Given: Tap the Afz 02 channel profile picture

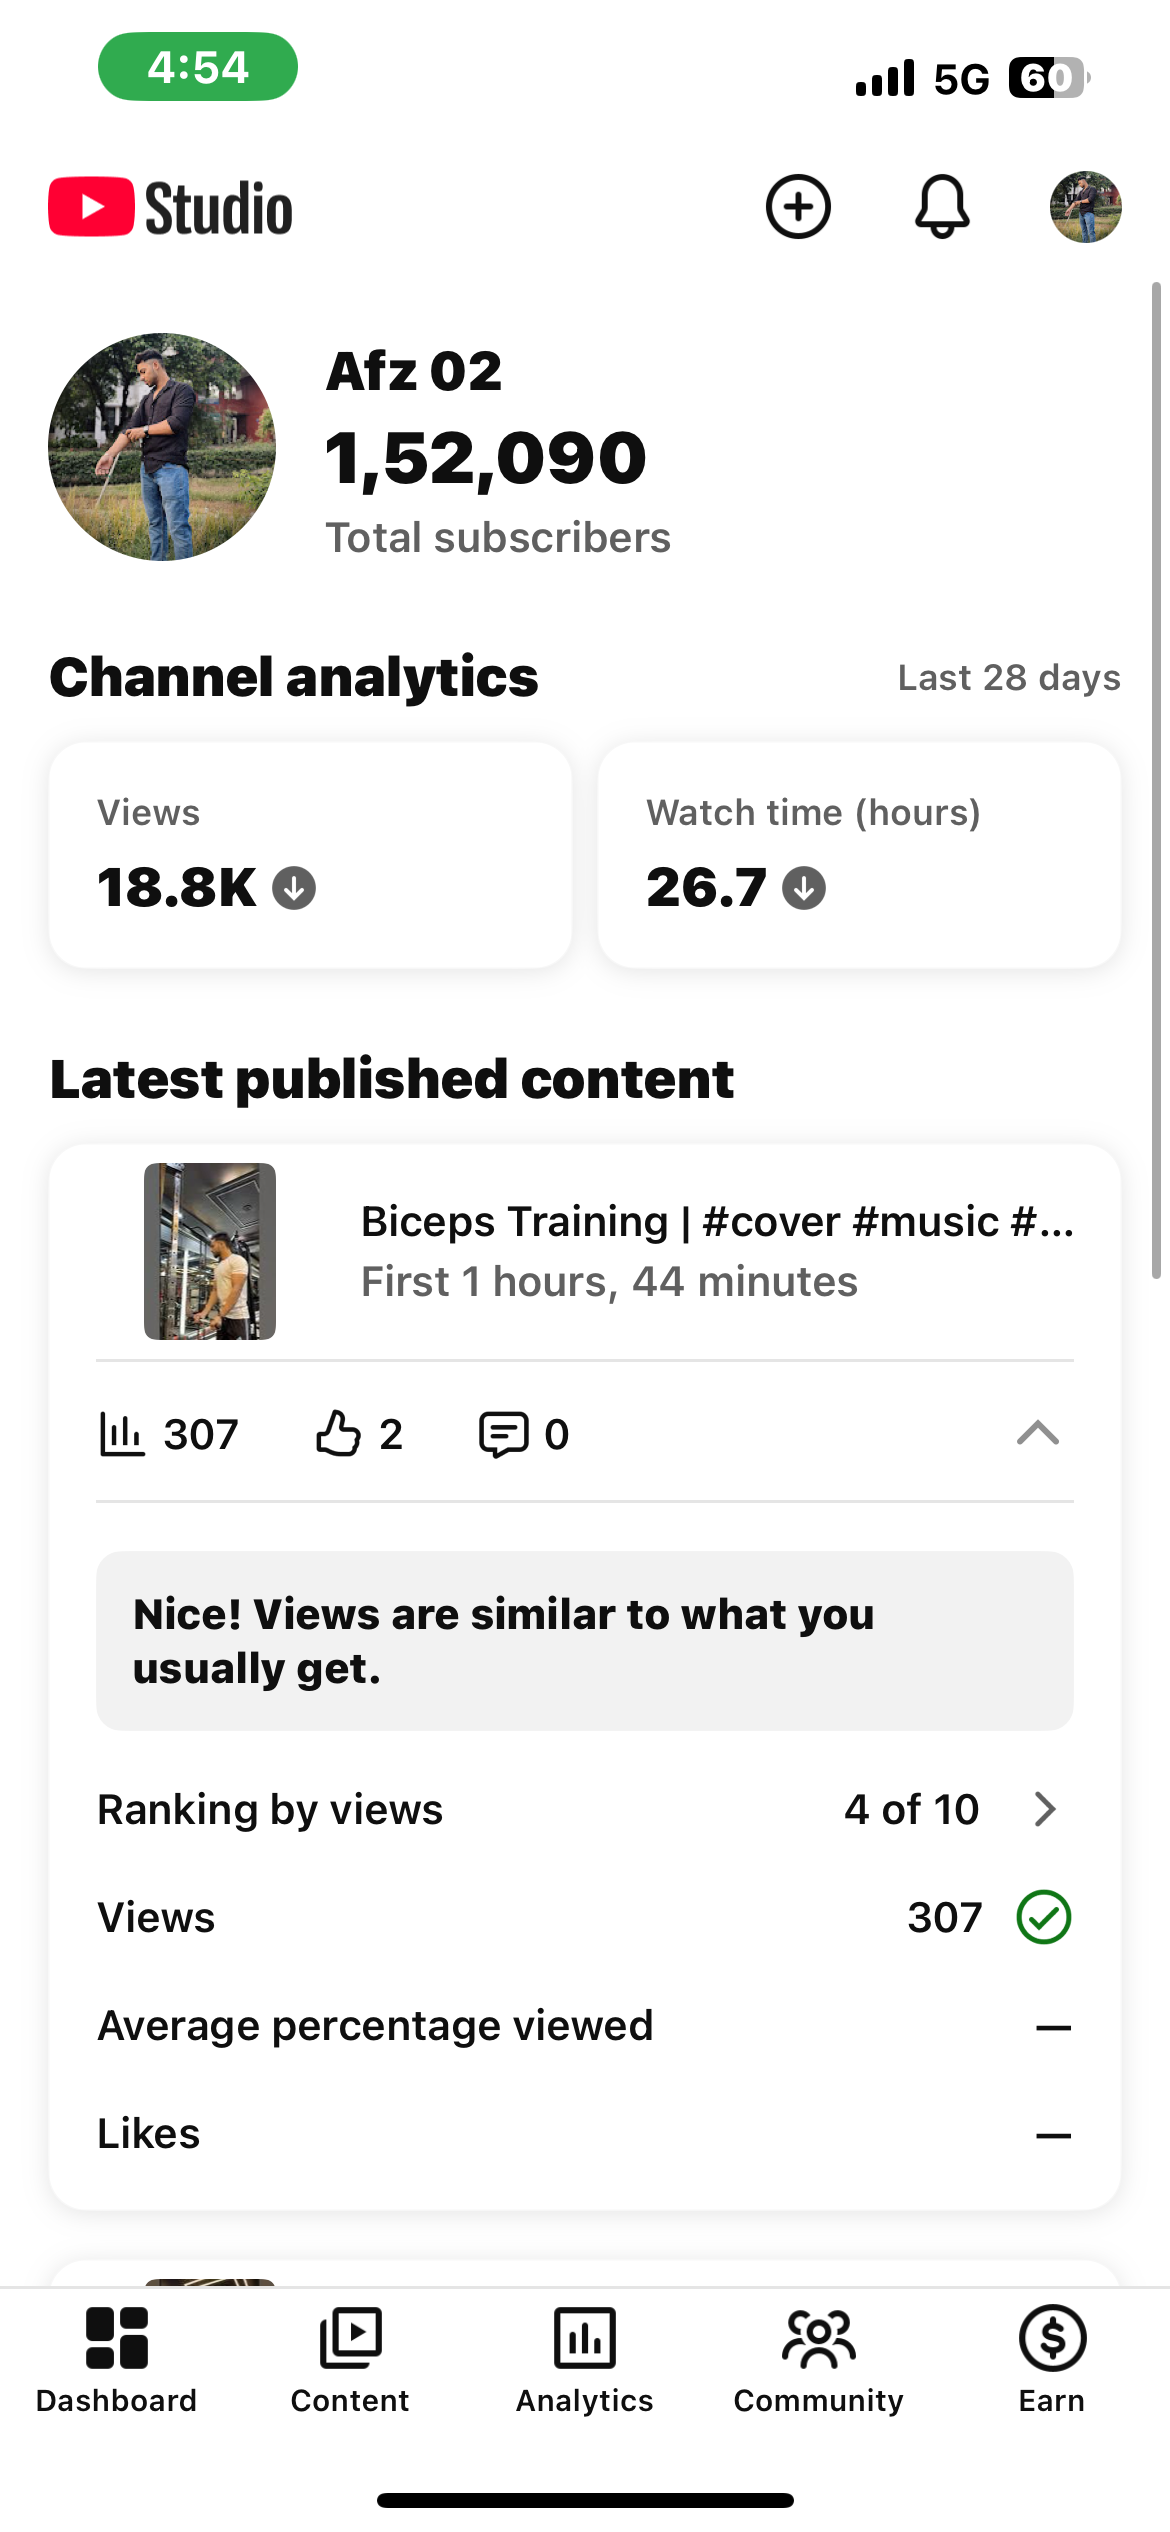Looking at the screenshot, I should click(162, 447).
